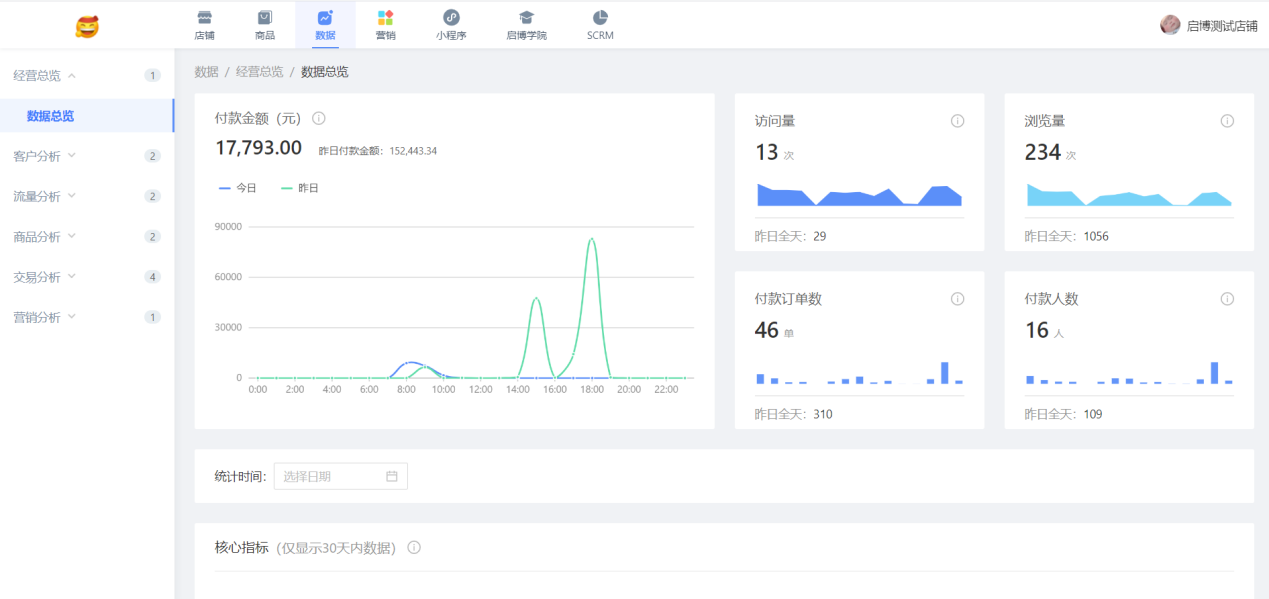Open the SCRM pie chart icon
Screen dimensions: 1269x599
[x=600, y=18]
